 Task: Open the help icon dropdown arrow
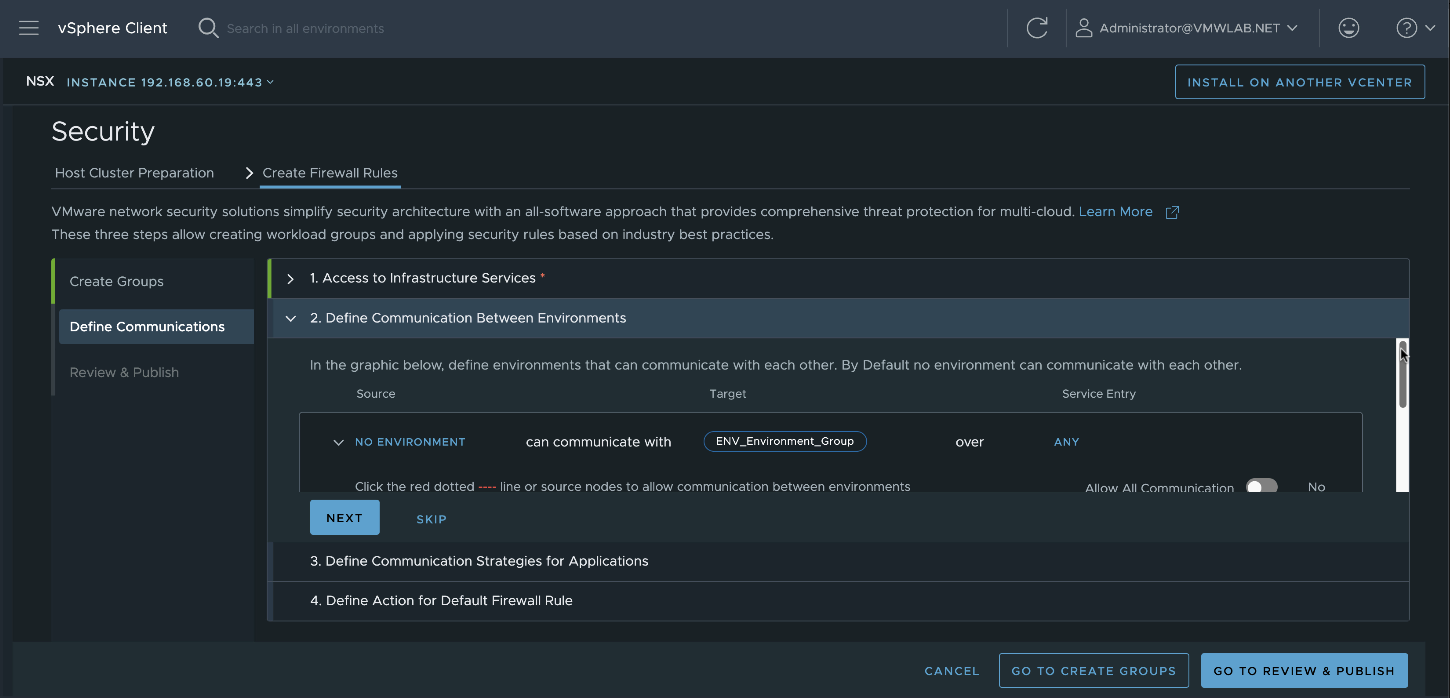coord(1430,28)
